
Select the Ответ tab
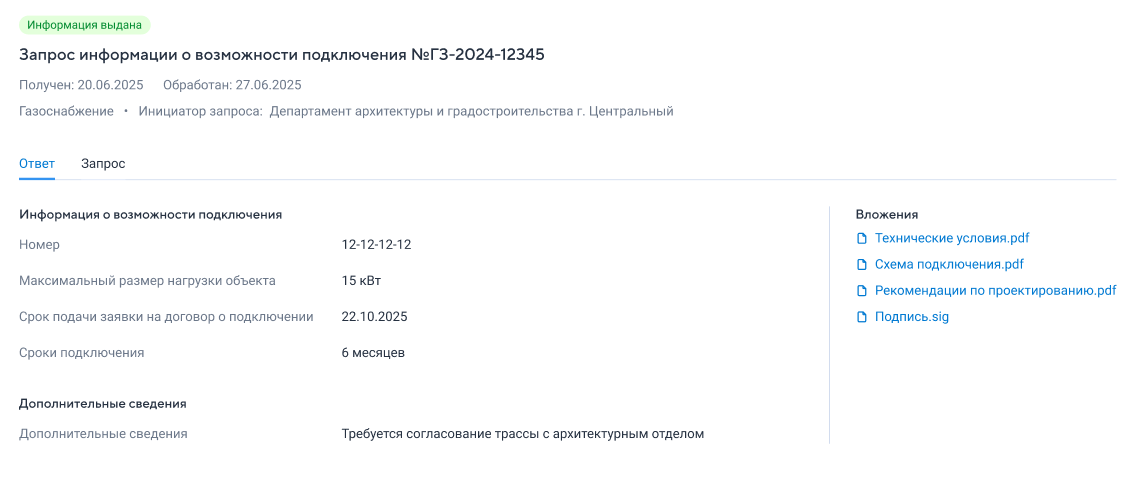(x=37, y=164)
